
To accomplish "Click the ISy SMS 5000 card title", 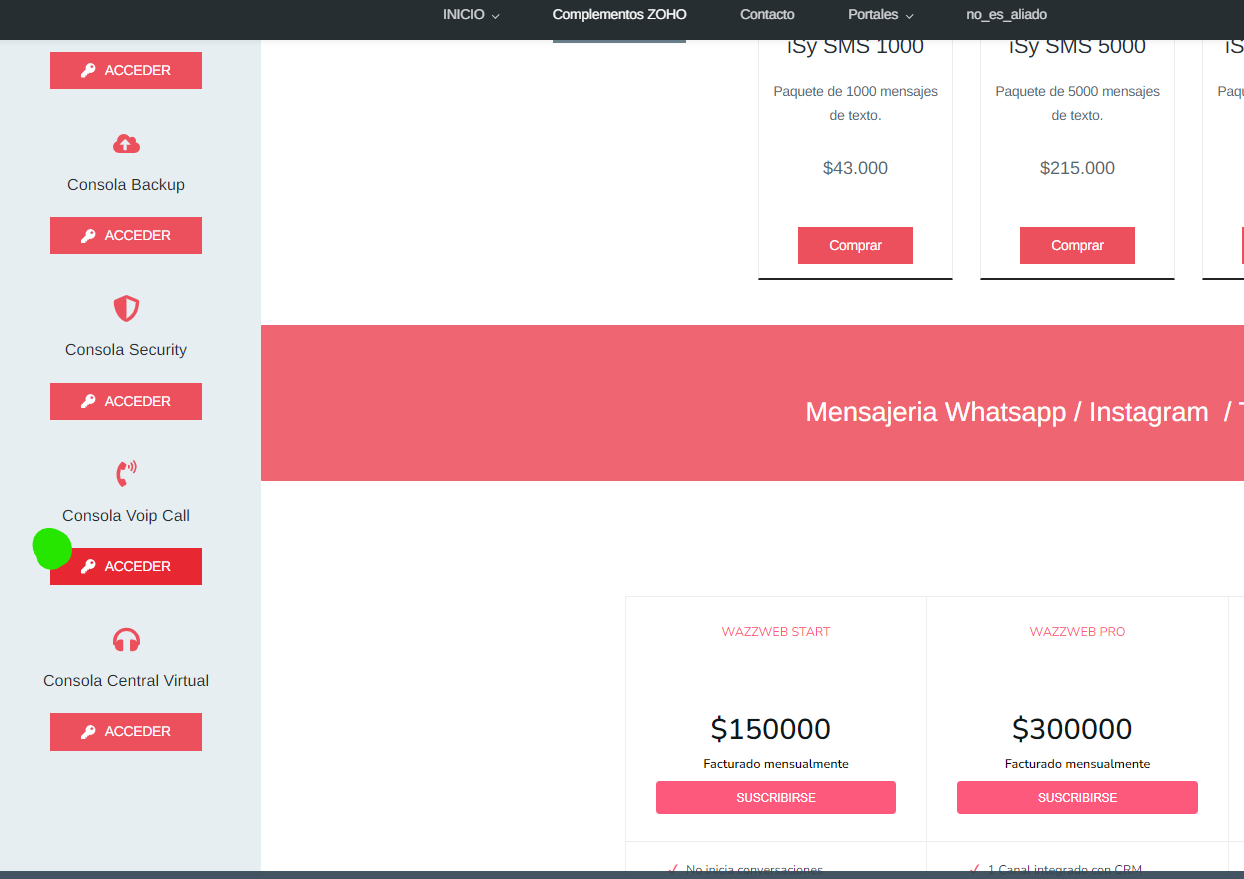I will (1077, 46).
